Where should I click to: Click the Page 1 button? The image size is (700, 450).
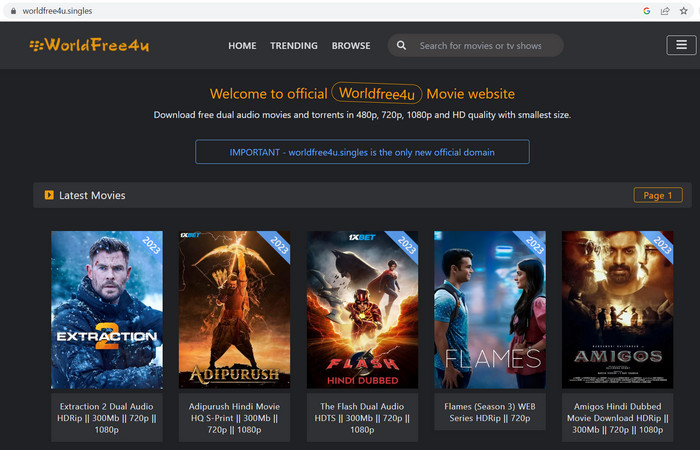point(658,195)
